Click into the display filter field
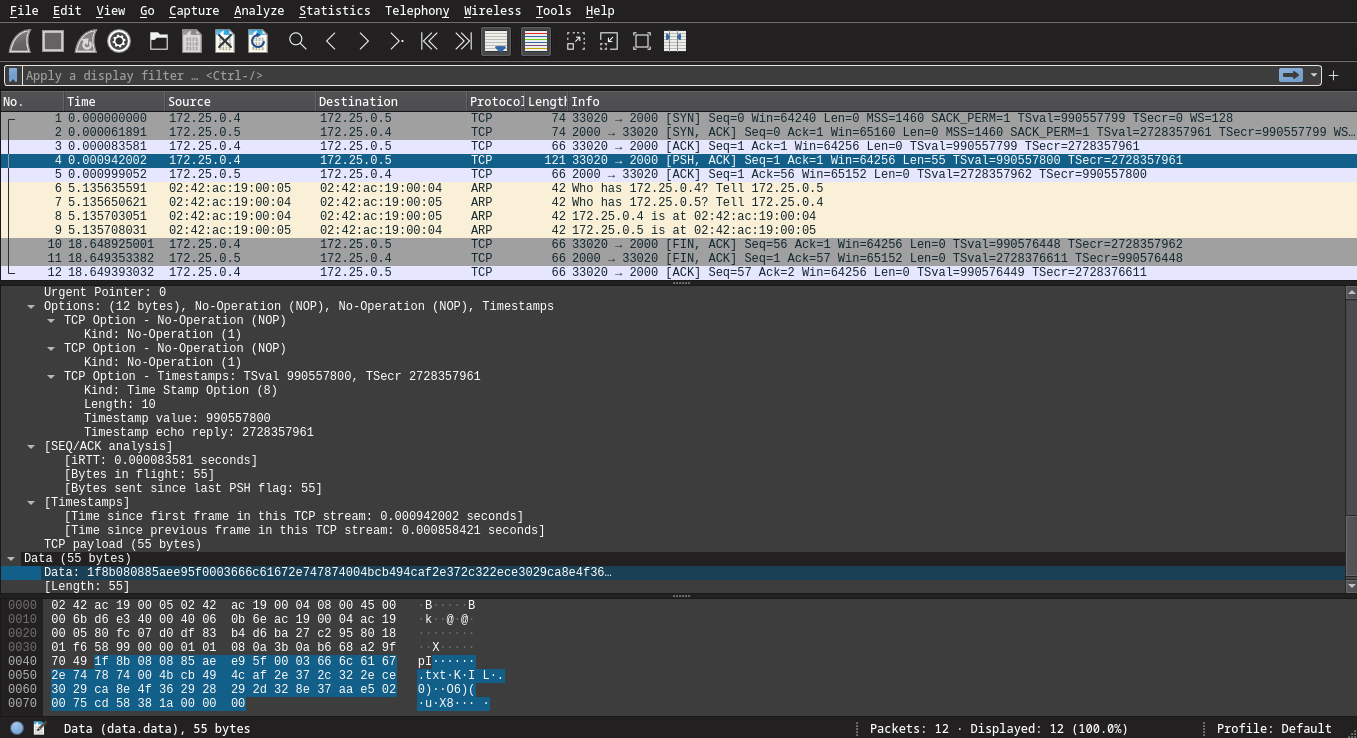The height and width of the screenshot is (738, 1357). click(x=640, y=76)
